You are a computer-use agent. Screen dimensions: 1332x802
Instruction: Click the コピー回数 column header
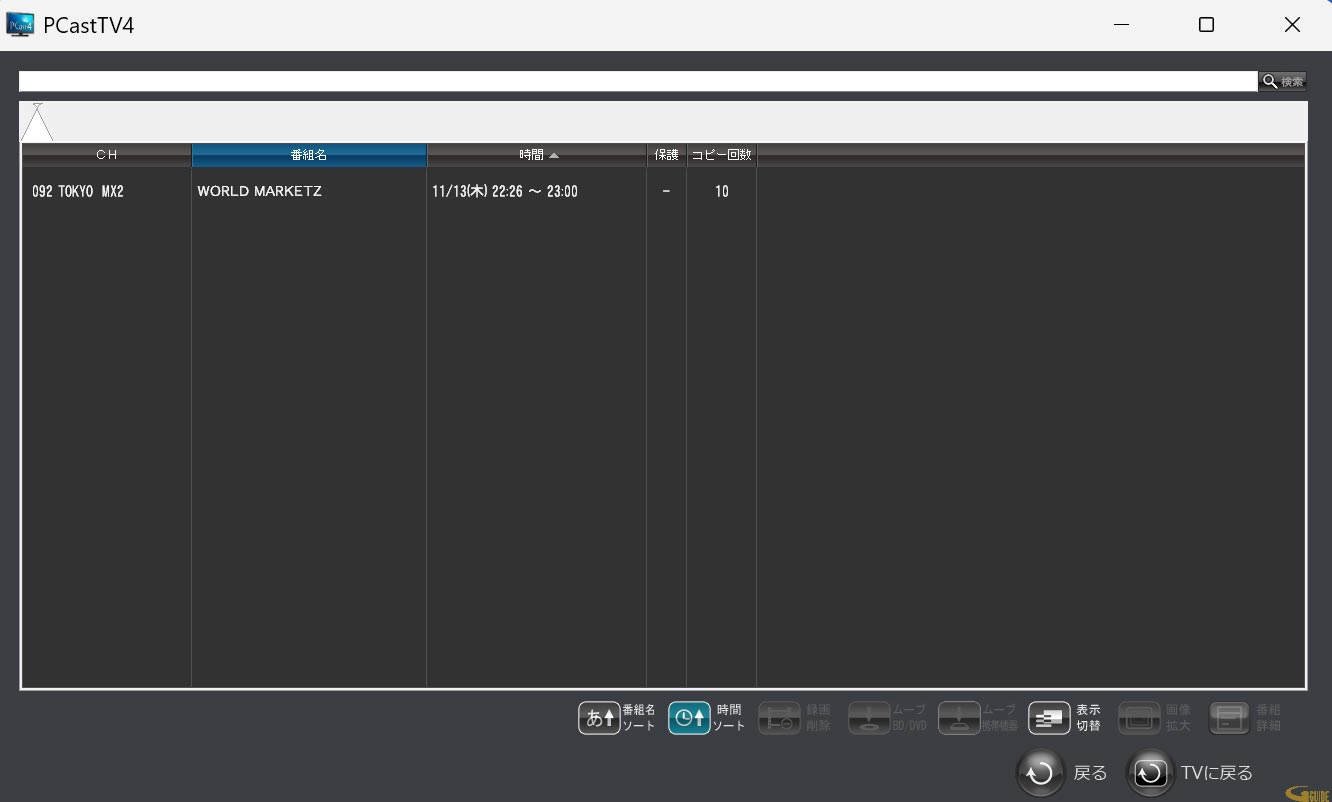tap(721, 155)
